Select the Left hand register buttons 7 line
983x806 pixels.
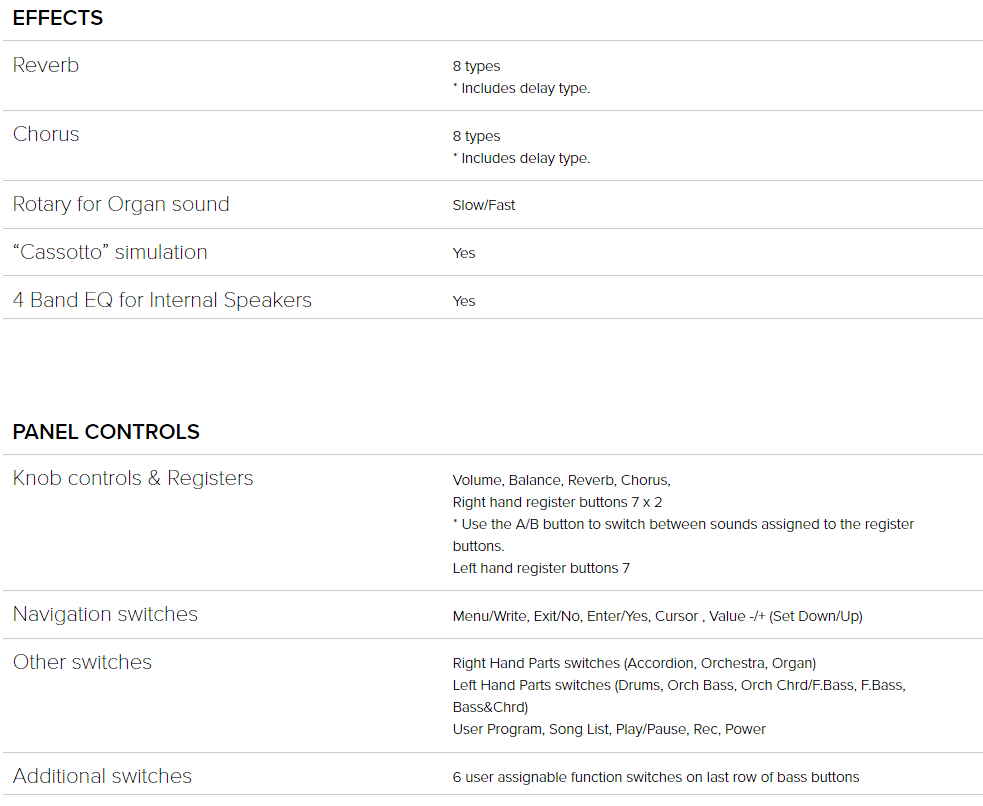pos(541,568)
